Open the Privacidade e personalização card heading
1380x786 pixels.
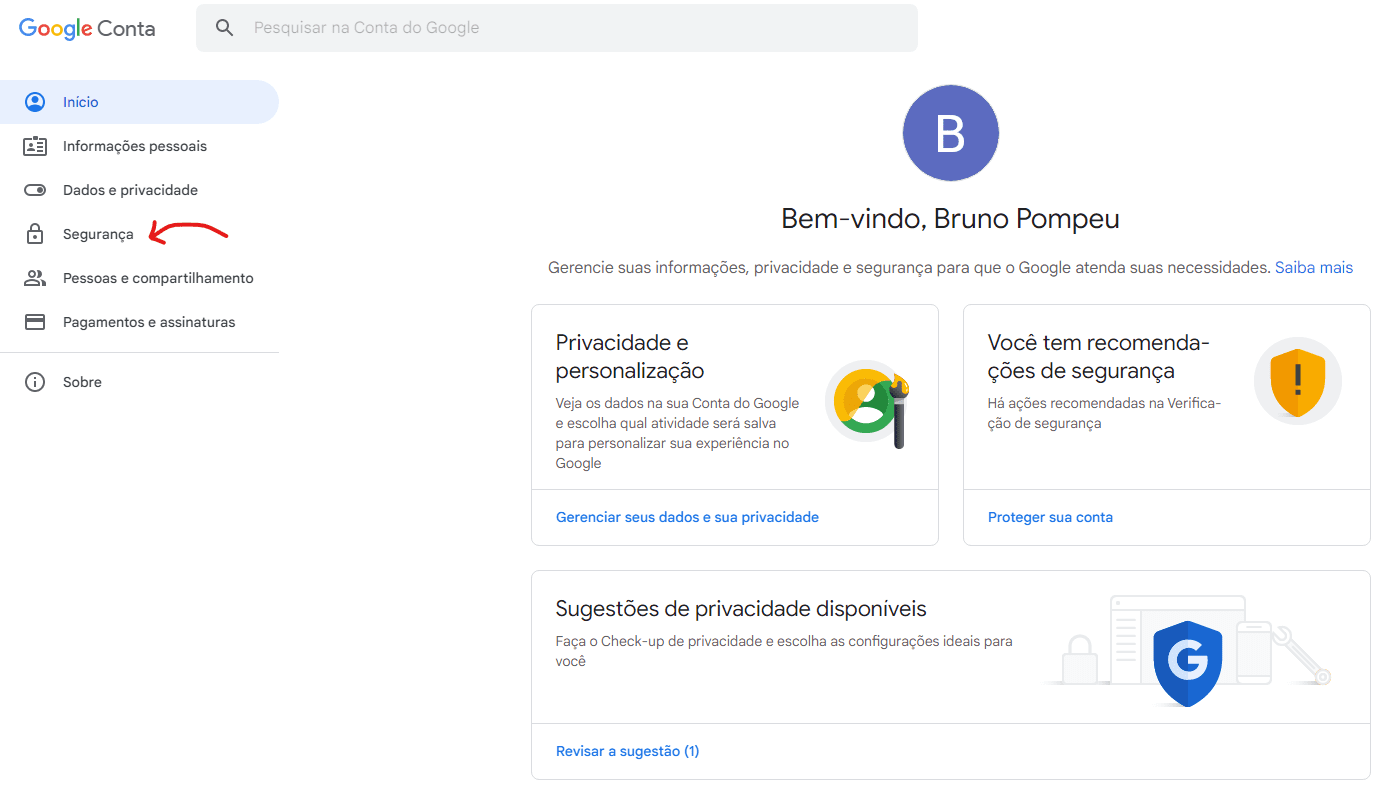pos(630,357)
